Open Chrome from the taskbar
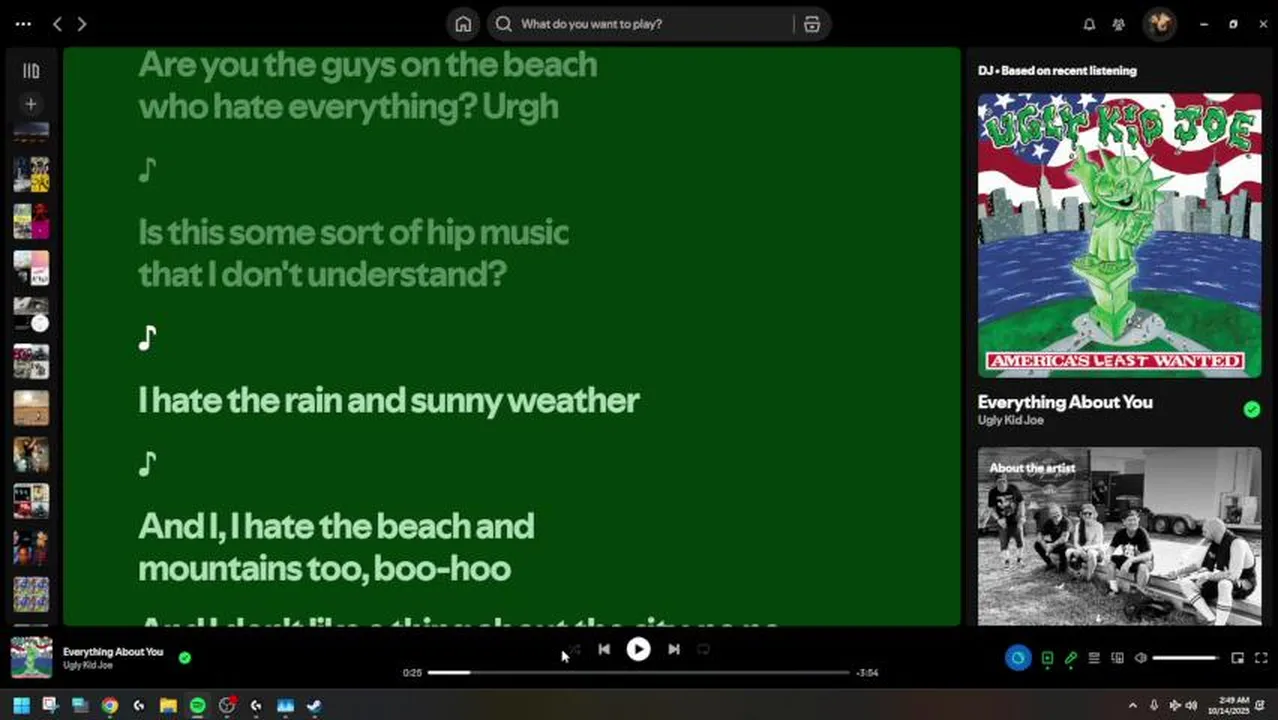Image resolution: width=1278 pixels, height=720 pixels. (109, 705)
